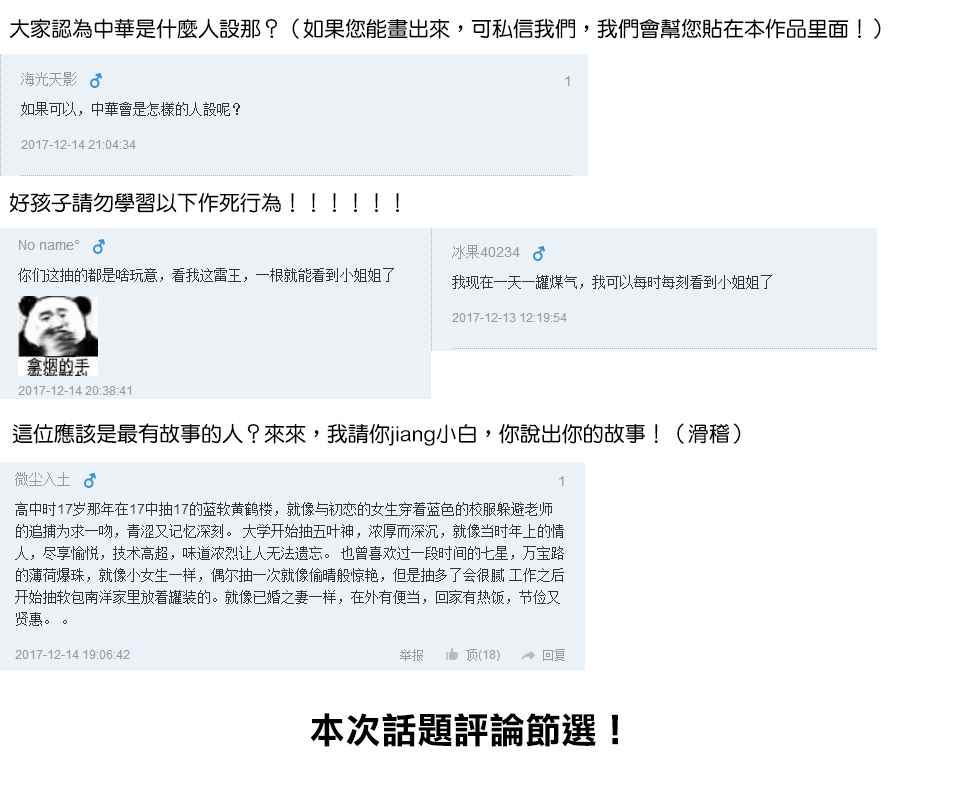Click the long 高中时17岁 story comment
This screenshot has height=800, width=960.
290,564
